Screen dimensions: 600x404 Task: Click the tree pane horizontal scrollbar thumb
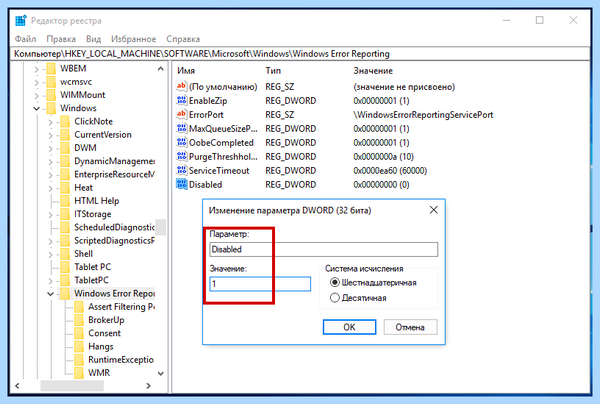72,386
